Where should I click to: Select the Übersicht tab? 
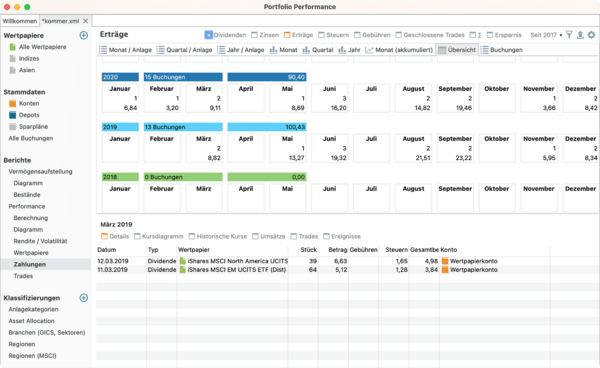click(x=457, y=50)
